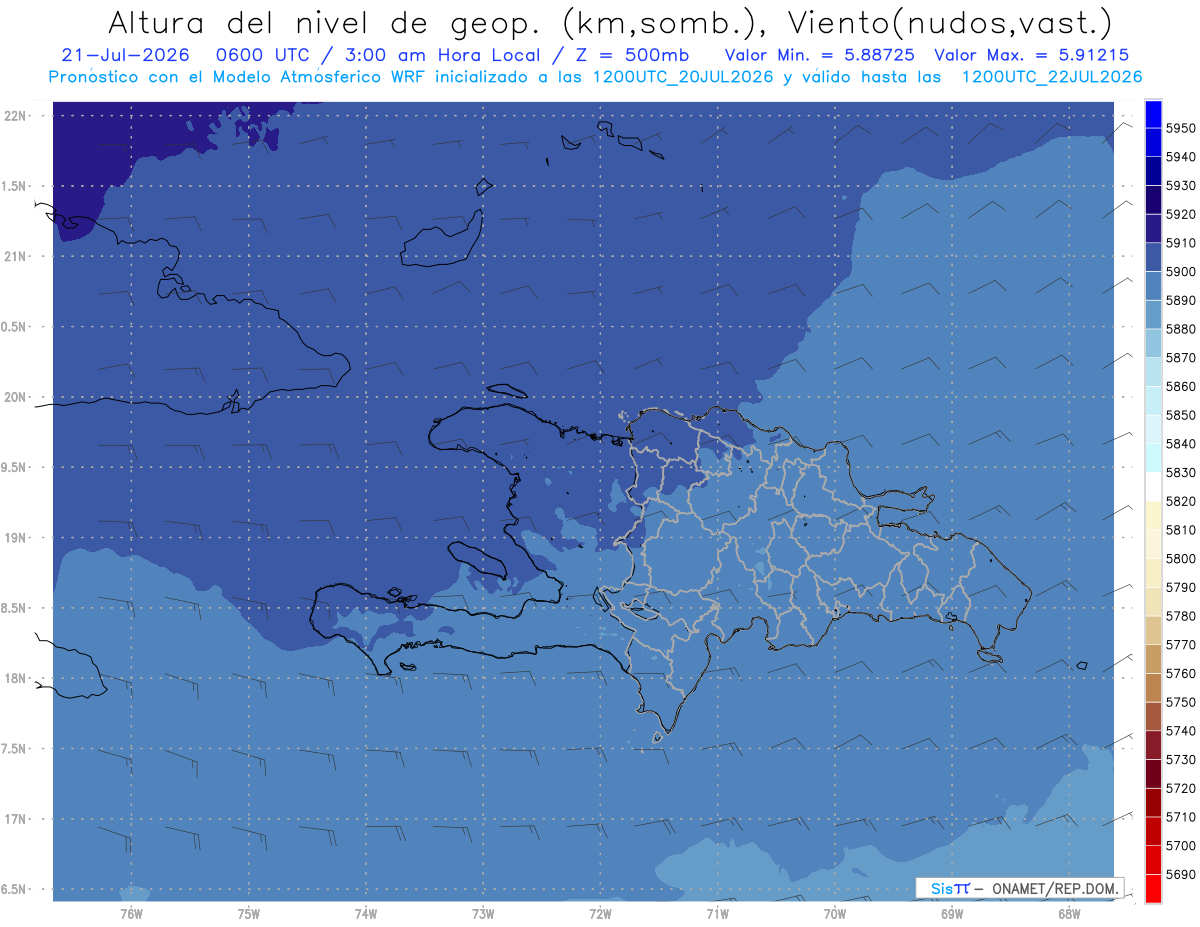The width and height of the screenshot is (1200, 927).
Task: Pick the bright red swatch below 5690
Action: pos(1153,888)
